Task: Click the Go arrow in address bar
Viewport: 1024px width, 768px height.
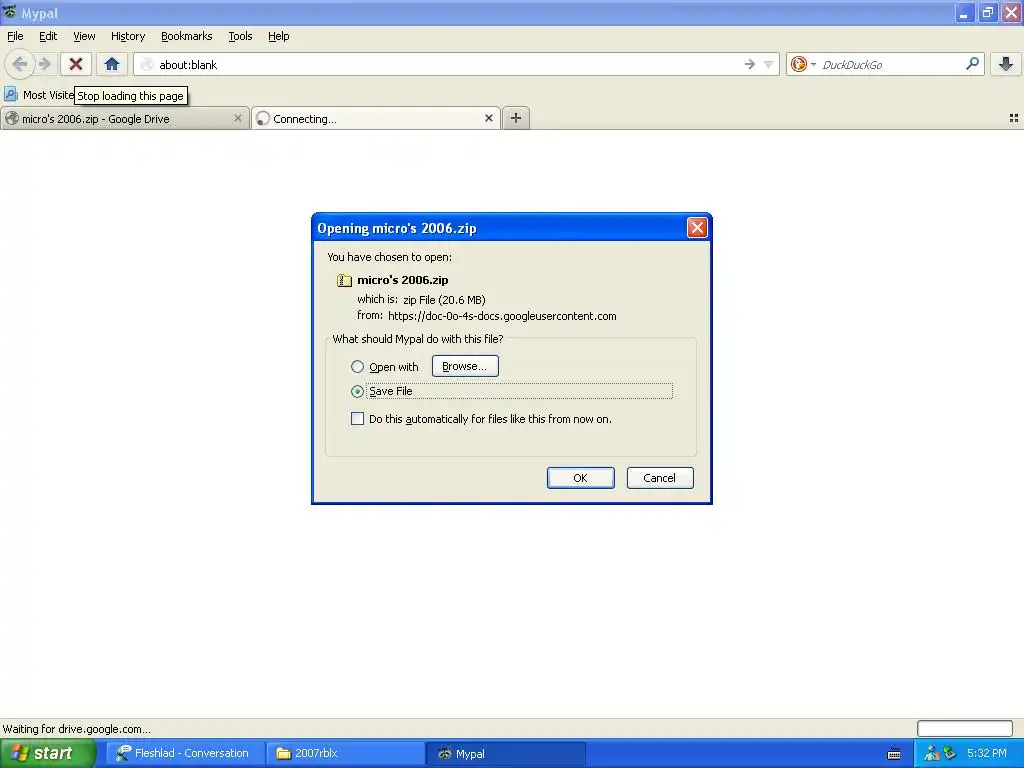Action: point(750,64)
